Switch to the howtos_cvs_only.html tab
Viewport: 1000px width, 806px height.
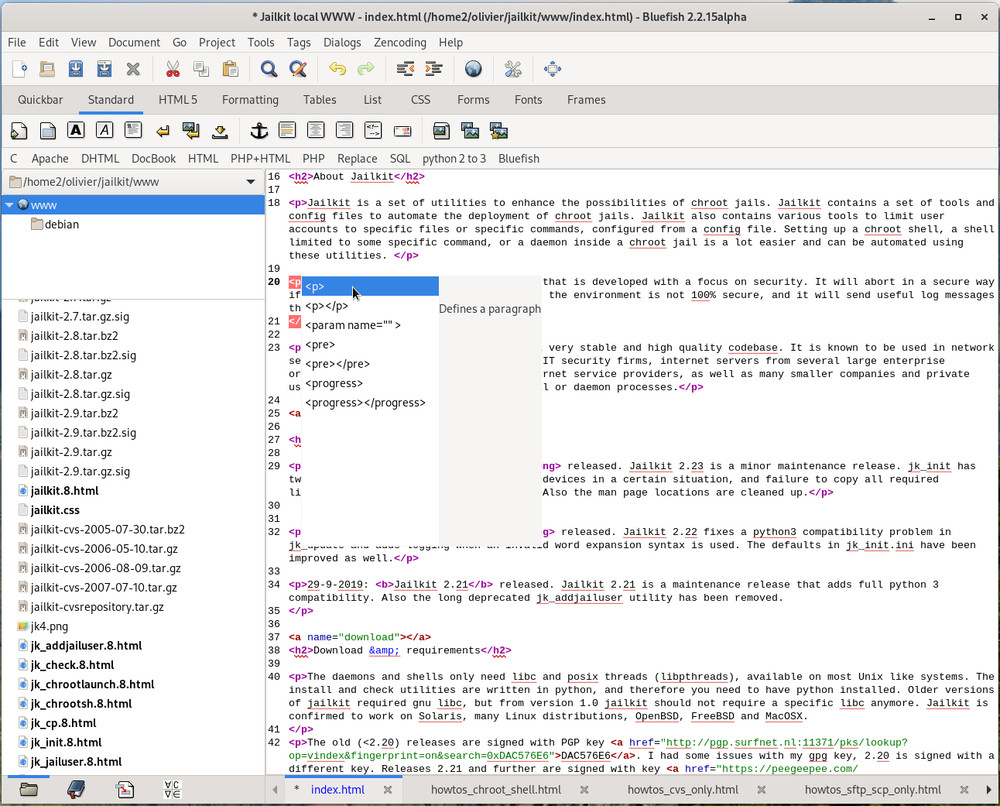(x=682, y=789)
